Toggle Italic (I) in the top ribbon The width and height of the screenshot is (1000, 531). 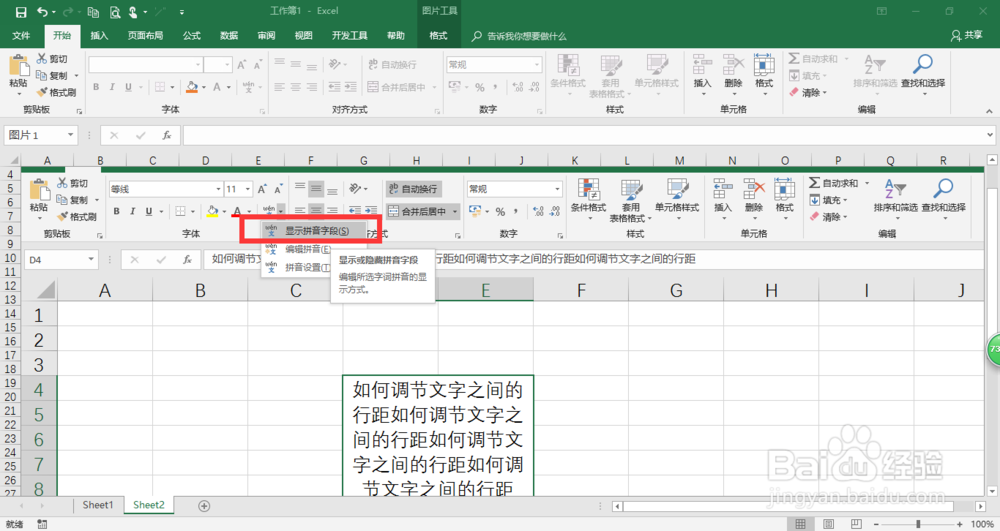click(x=112, y=87)
